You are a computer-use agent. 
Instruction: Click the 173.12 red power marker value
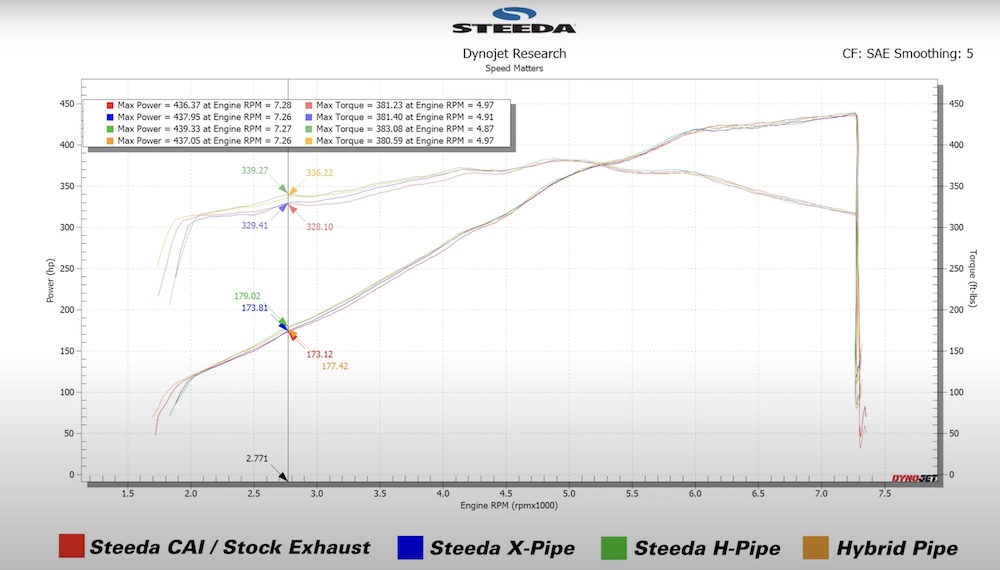320,354
